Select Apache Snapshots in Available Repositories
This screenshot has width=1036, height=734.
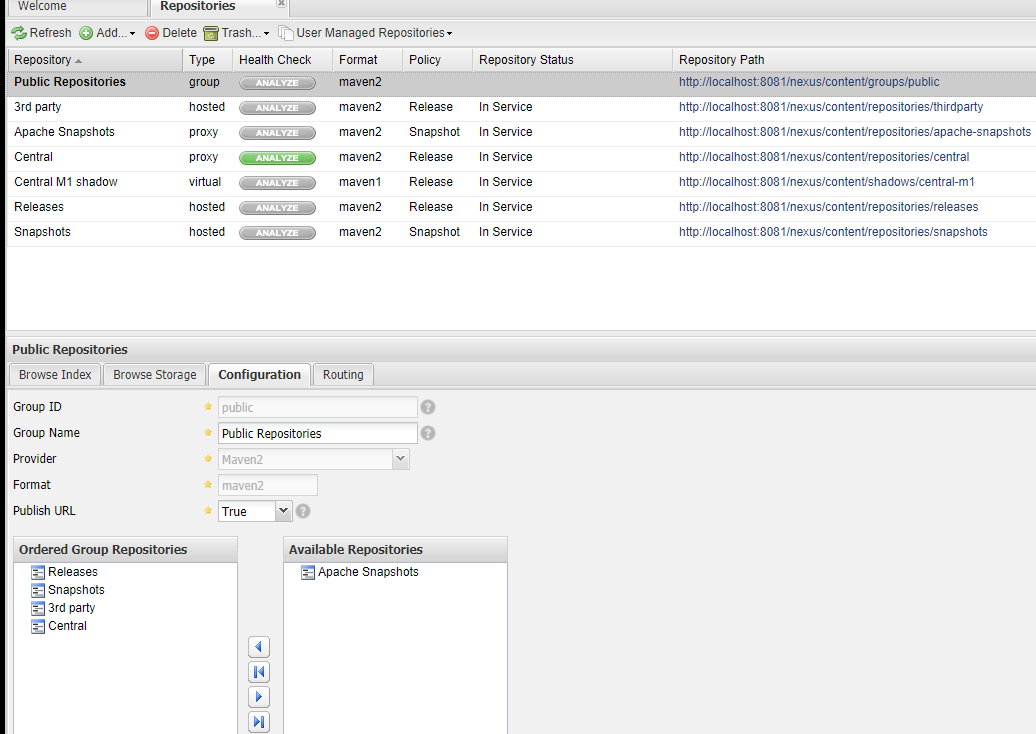[368, 572]
